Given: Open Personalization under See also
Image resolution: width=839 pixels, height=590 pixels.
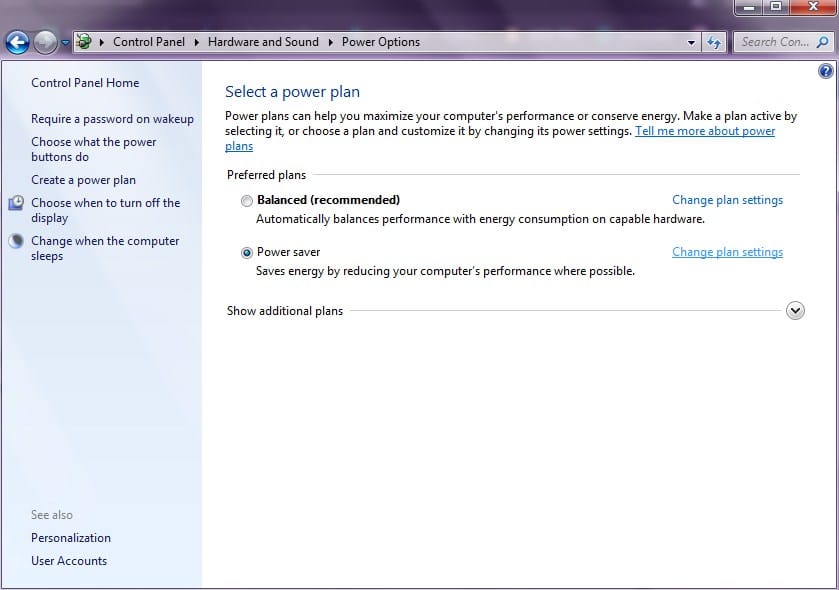Looking at the screenshot, I should 71,538.
